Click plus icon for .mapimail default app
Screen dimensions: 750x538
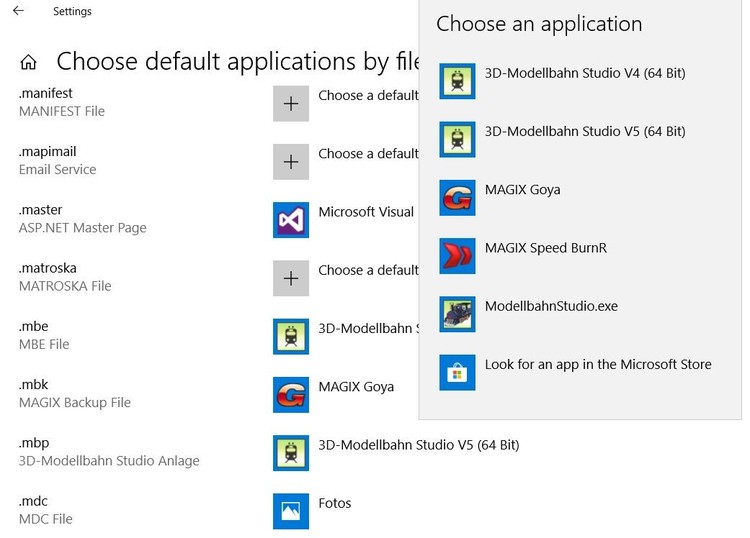click(291, 162)
